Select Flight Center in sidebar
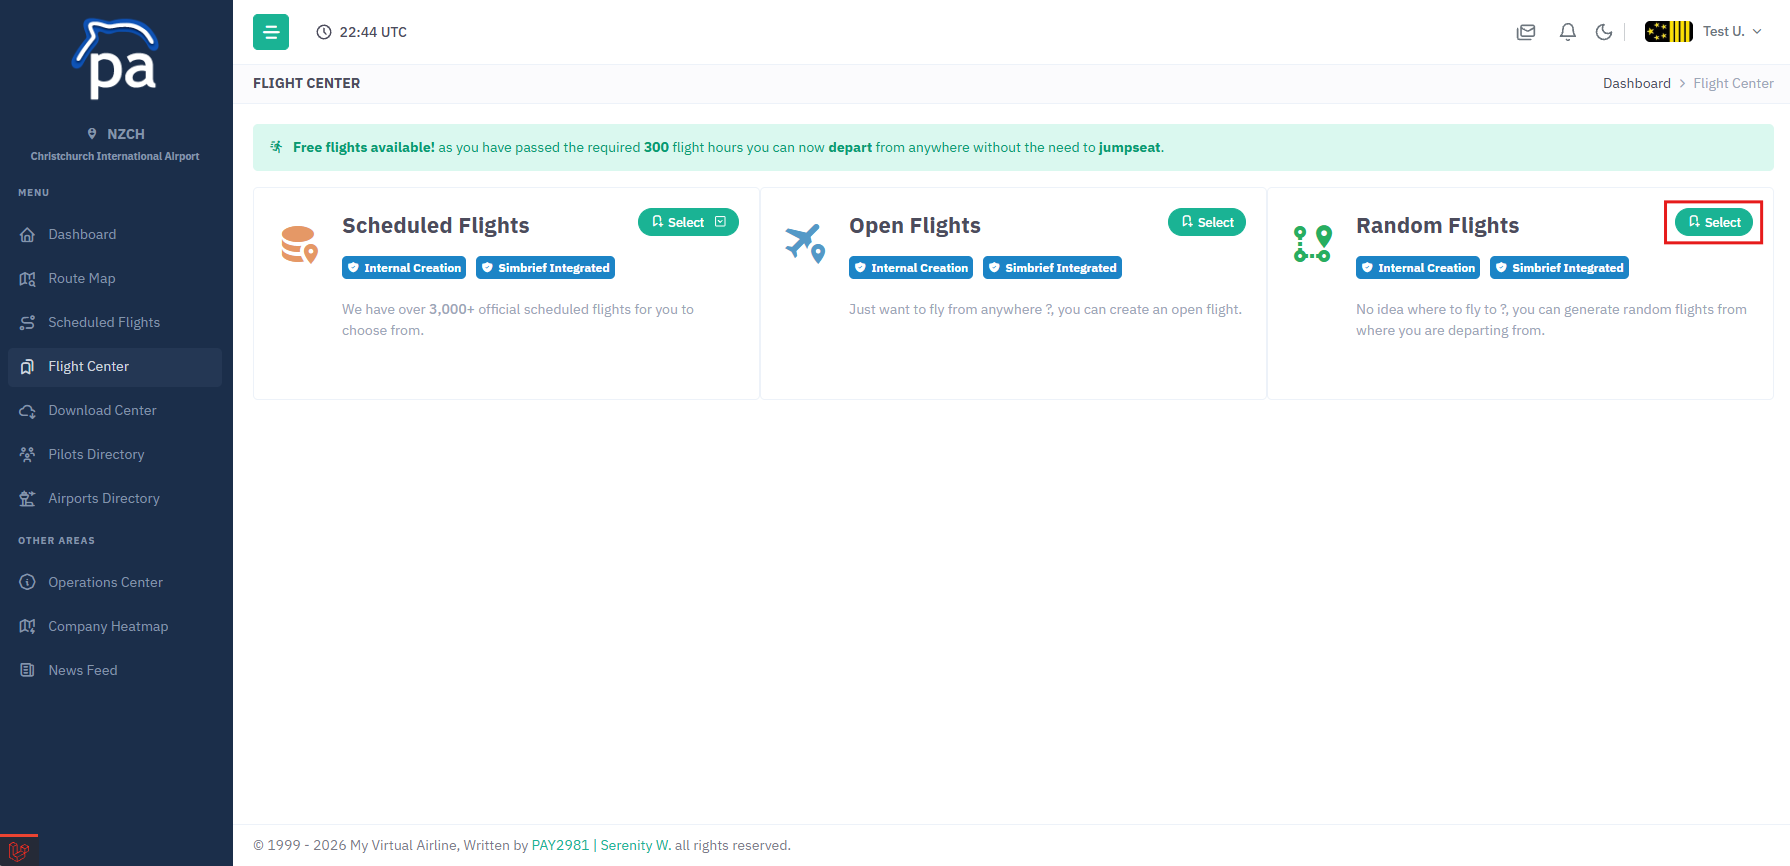The image size is (1790, 866). 115,366
